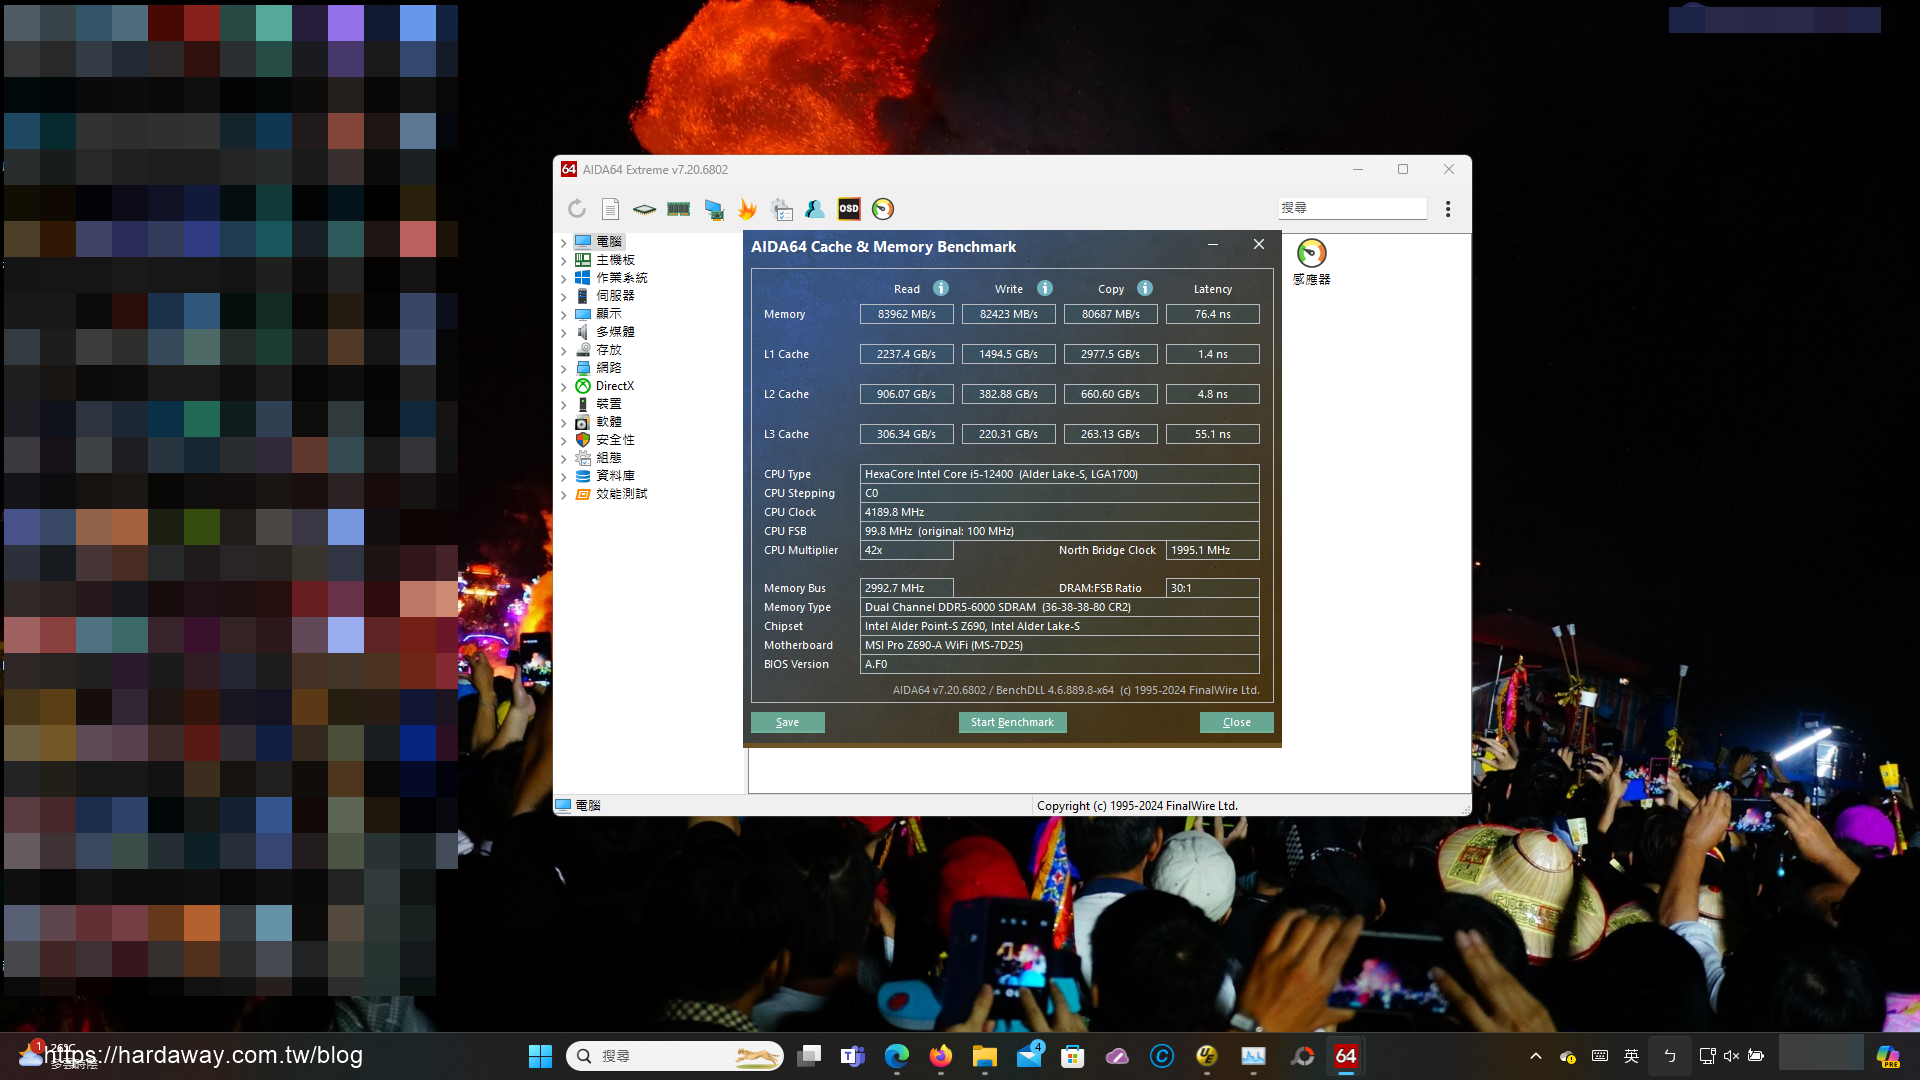This screenshot has width=1920, height=1080.
Task: Expand the 效能測試 tree node
Action: point(563,494)
